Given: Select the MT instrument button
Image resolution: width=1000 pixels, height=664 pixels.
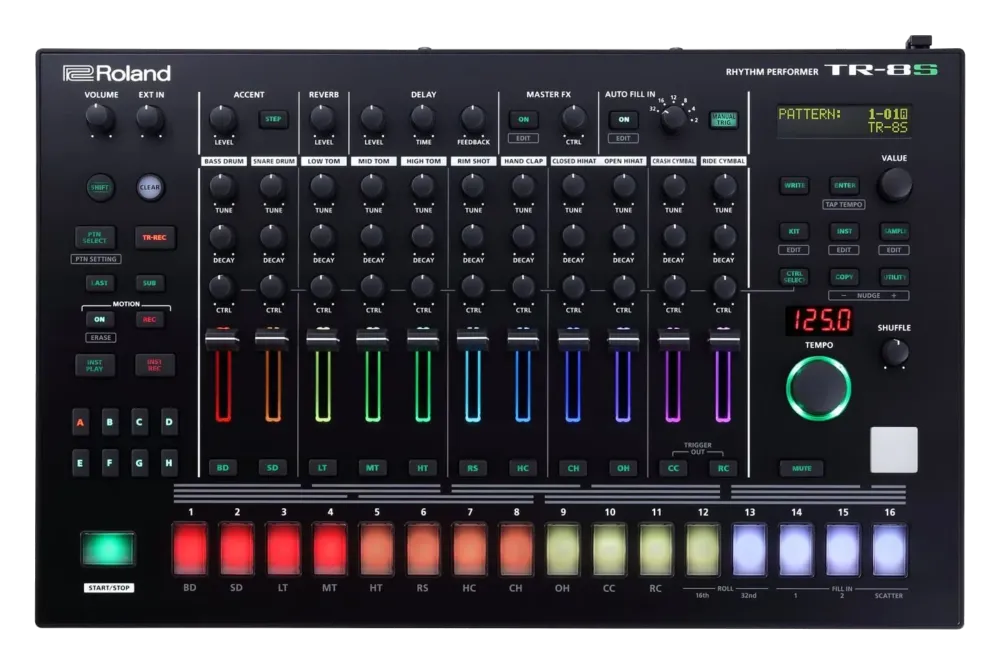Looking at the screenshot, I should pyautogui.click(x=372, y=468).
